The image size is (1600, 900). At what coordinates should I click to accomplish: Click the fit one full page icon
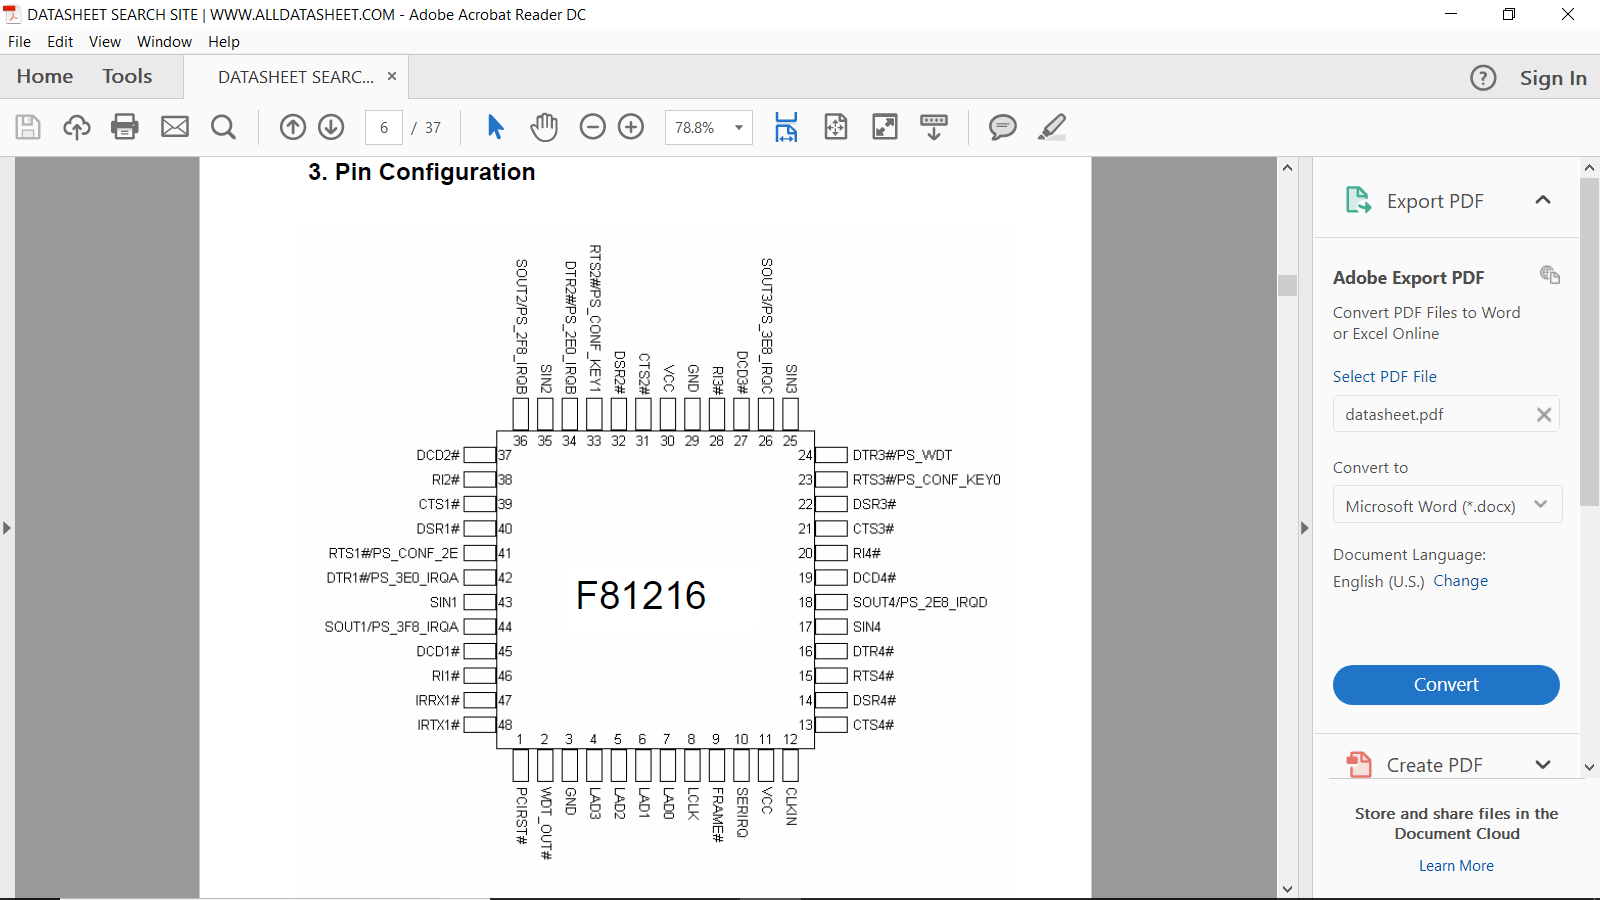836,127
